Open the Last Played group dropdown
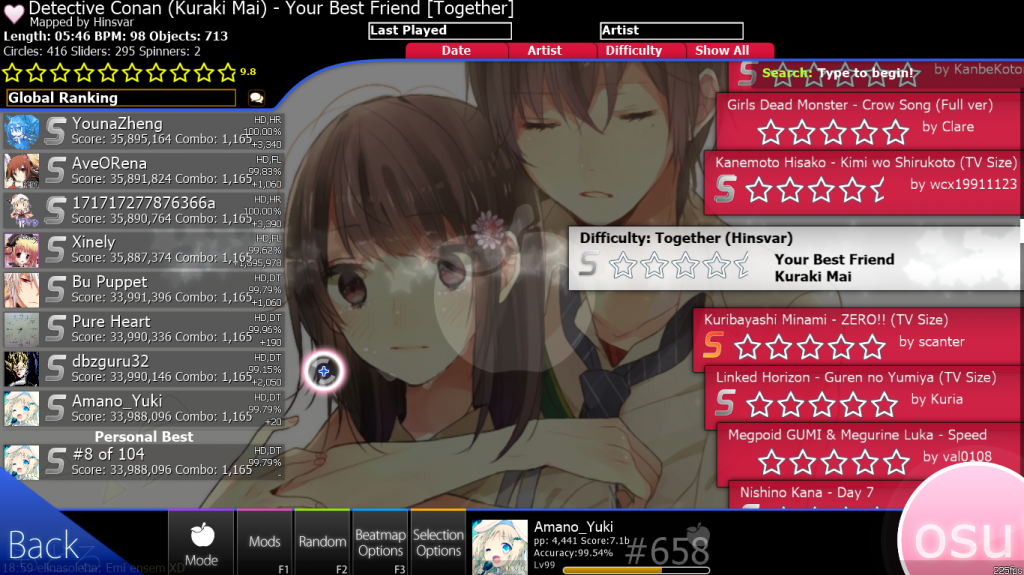Screen dimensions: 1024x575 click(440, 31)
